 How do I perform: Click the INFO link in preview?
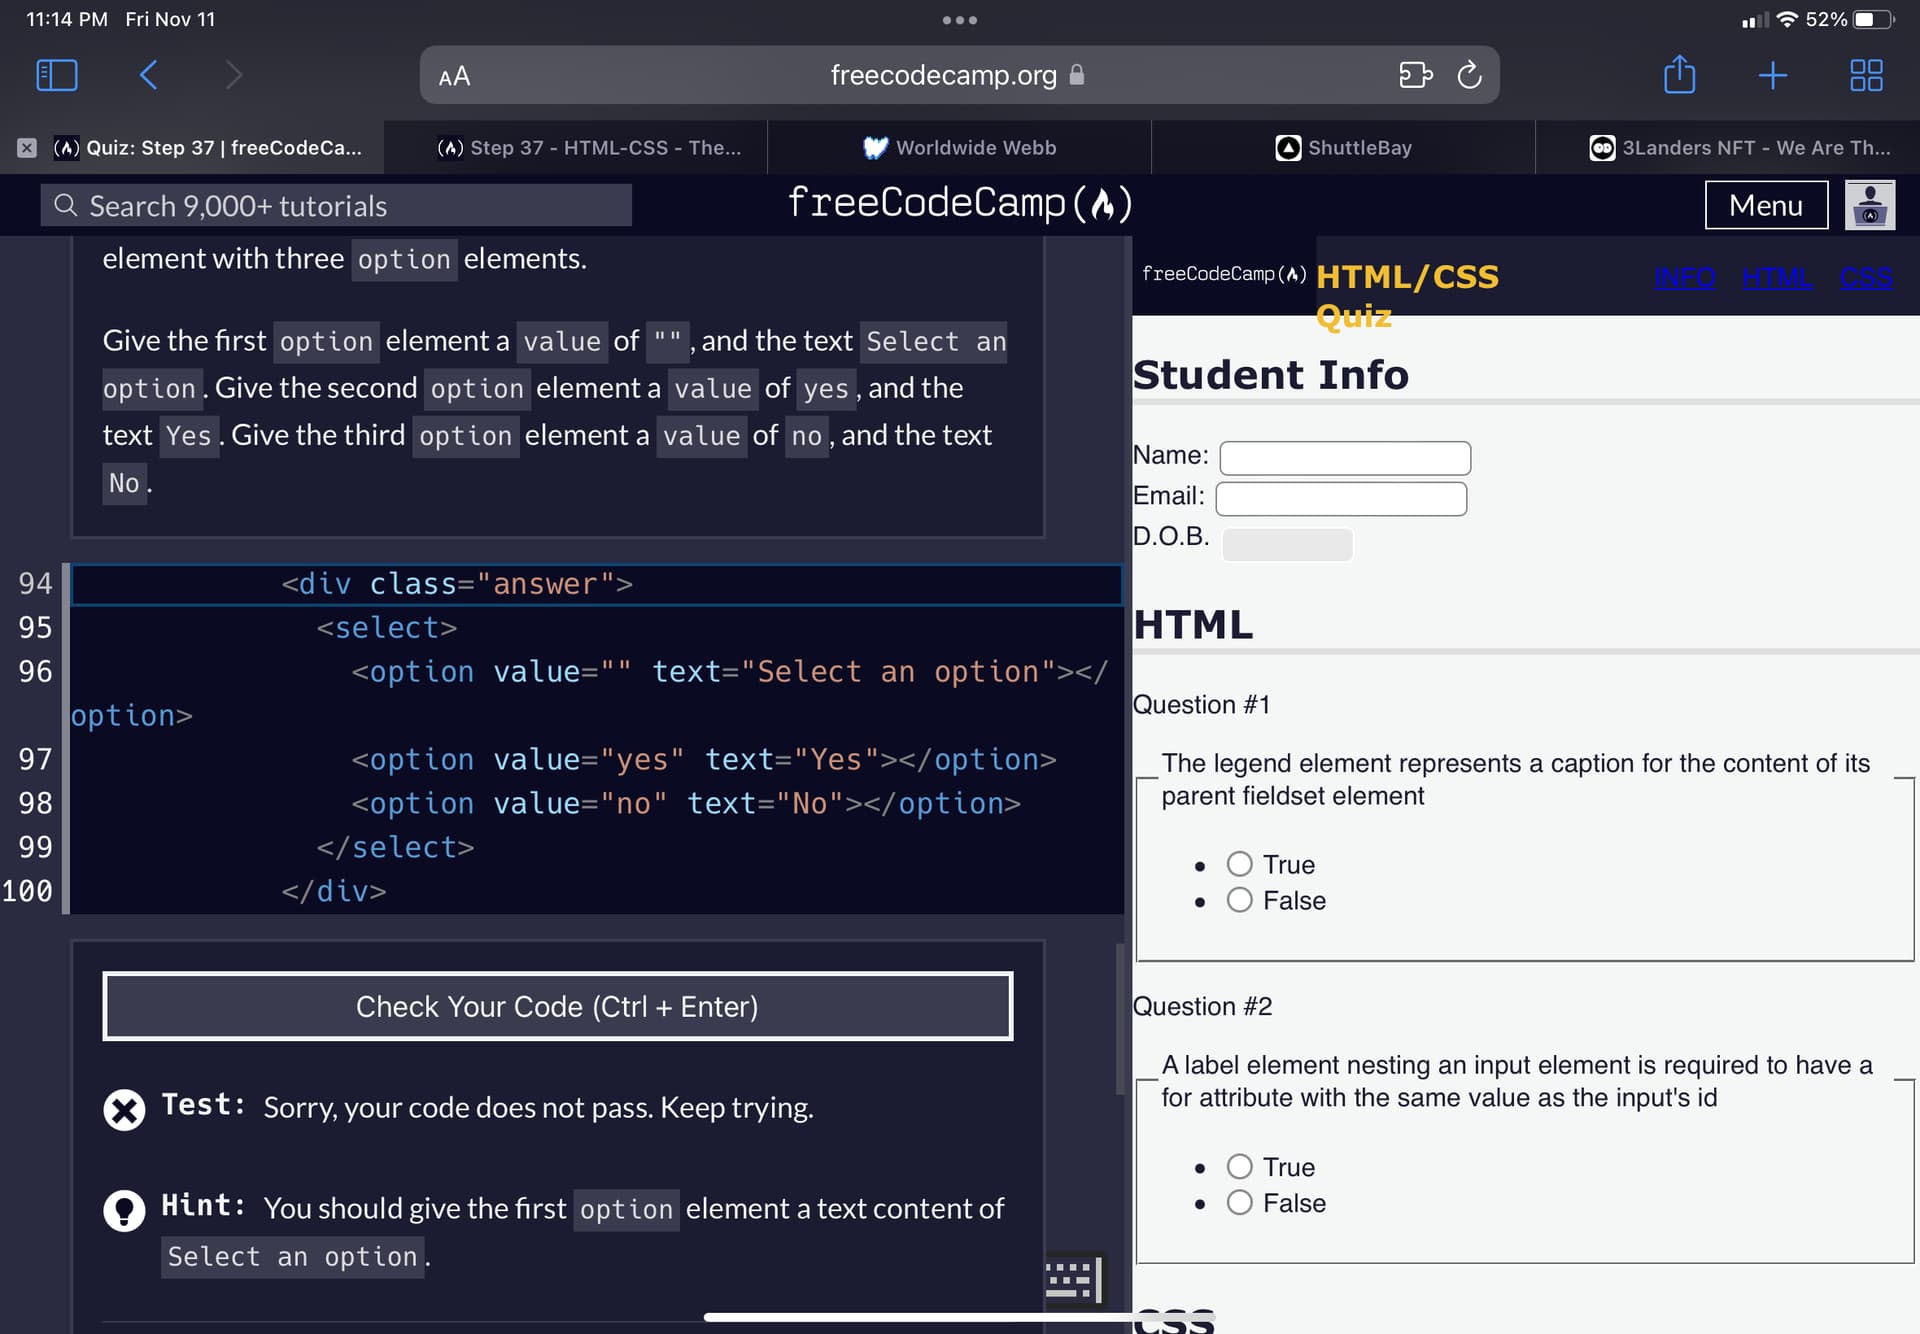coord(1684,278)
